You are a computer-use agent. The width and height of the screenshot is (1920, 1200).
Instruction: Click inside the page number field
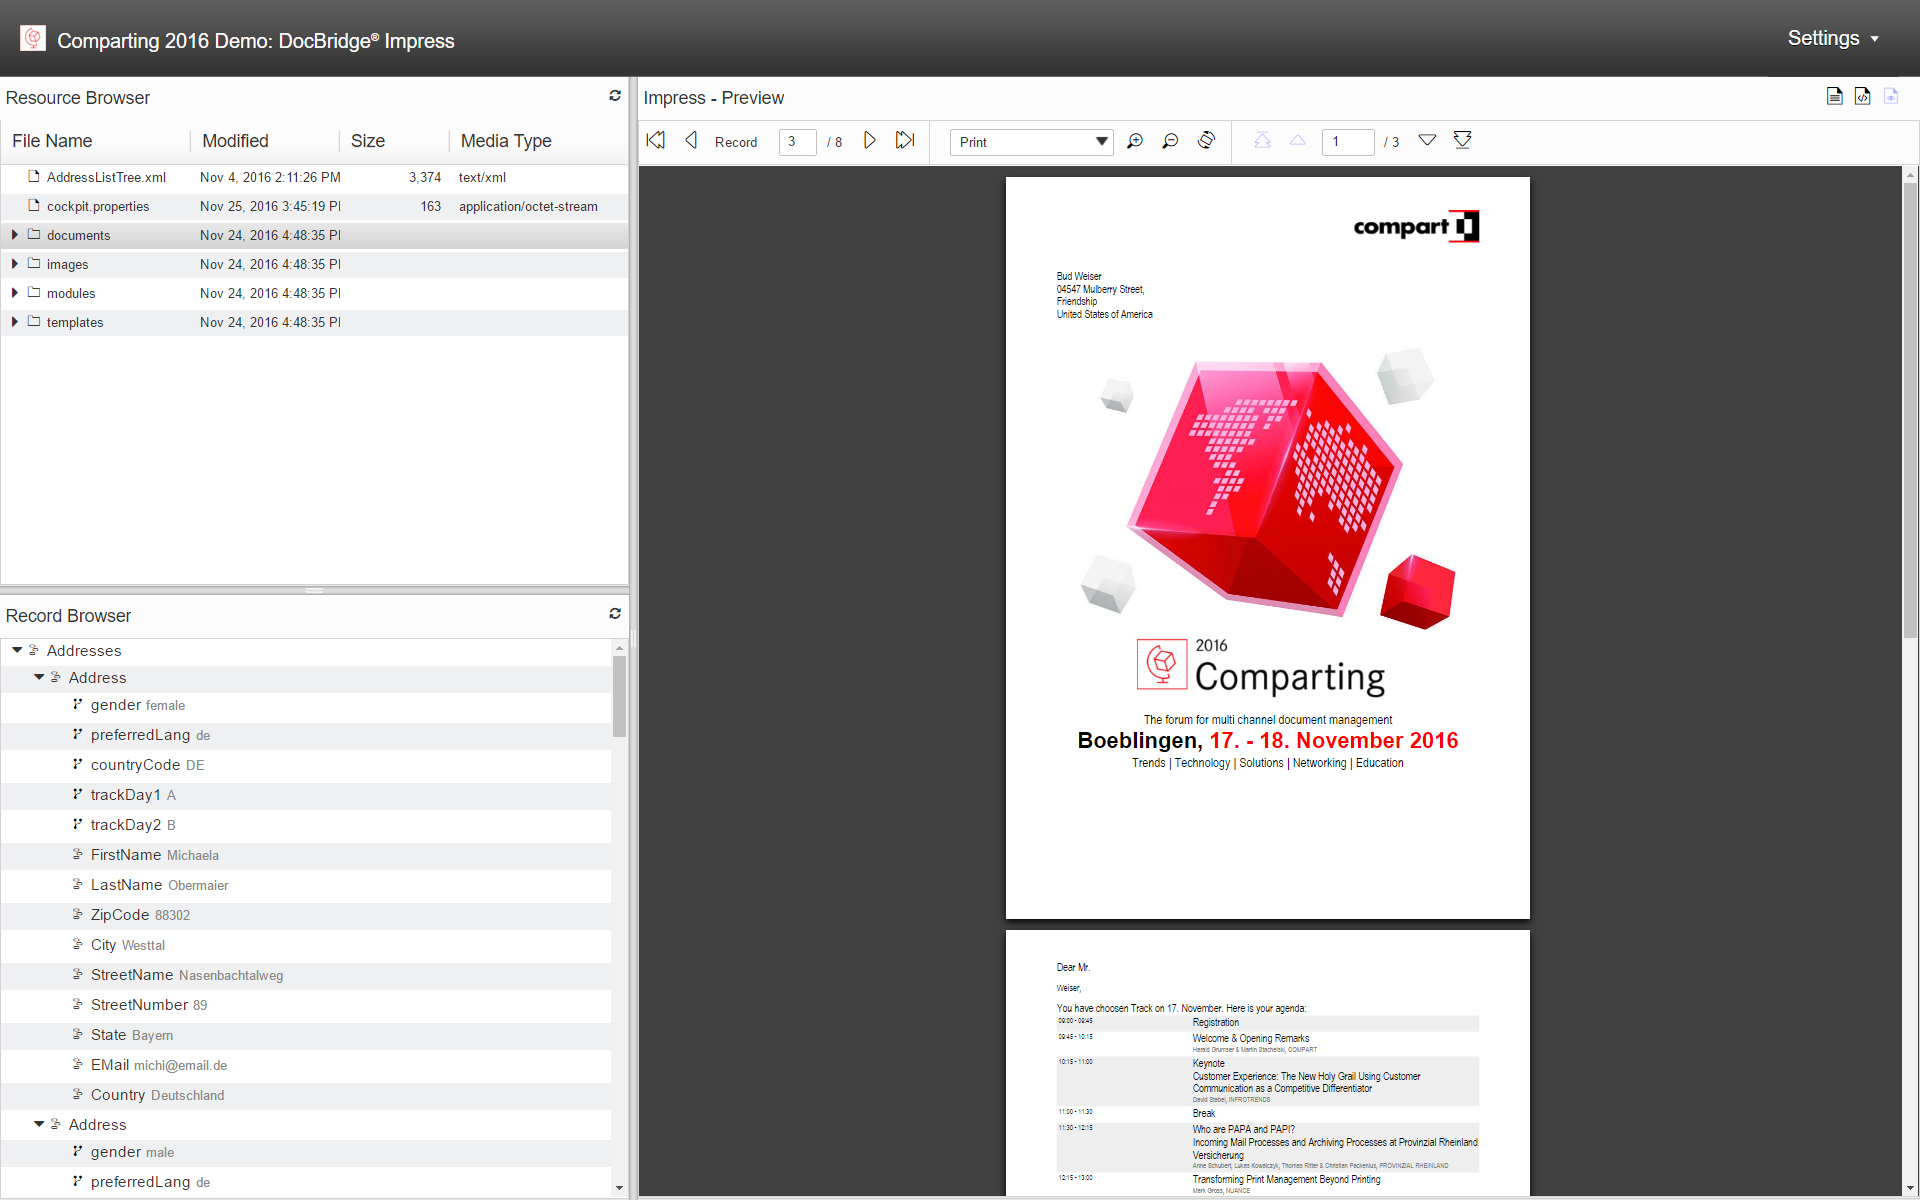pyautogui.click(x=1347, y=141)
